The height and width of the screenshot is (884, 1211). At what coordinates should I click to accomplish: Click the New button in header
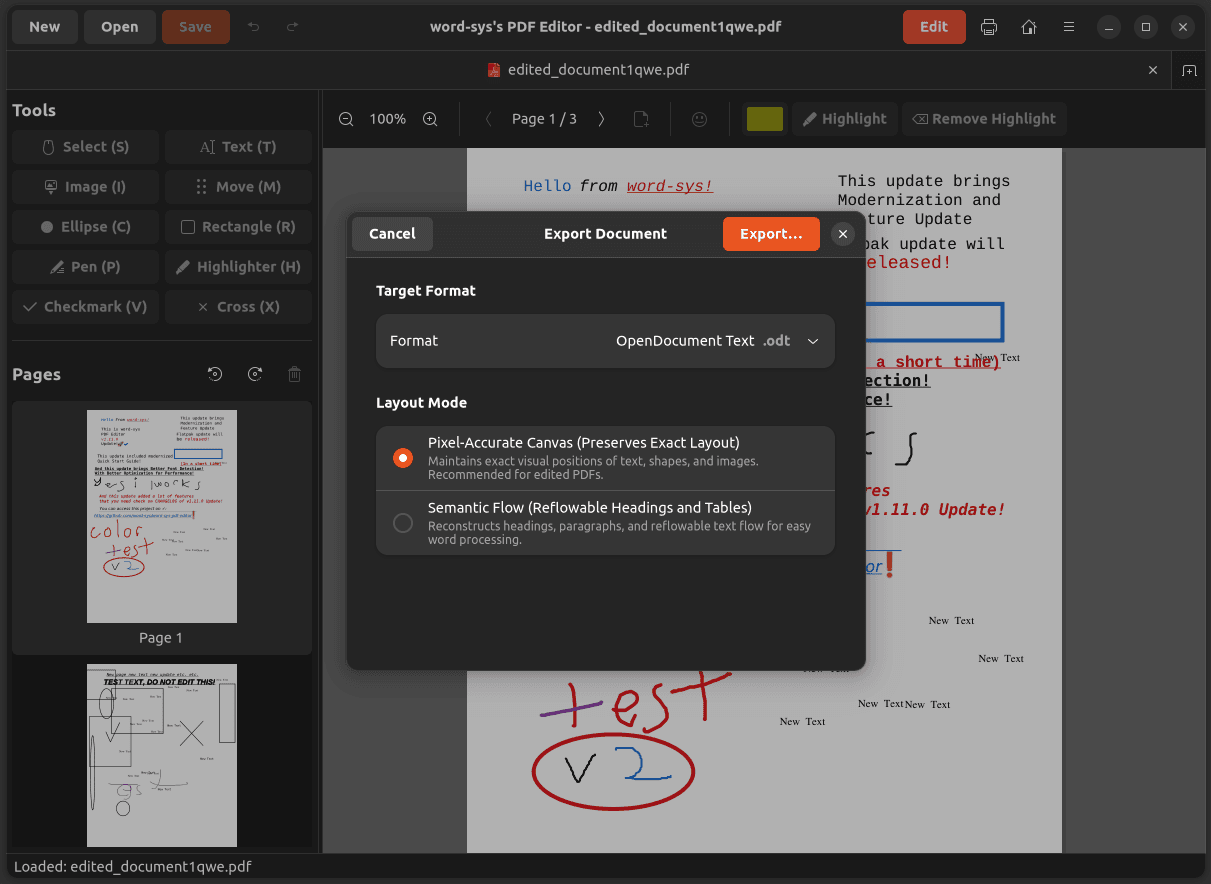(44, 27)
